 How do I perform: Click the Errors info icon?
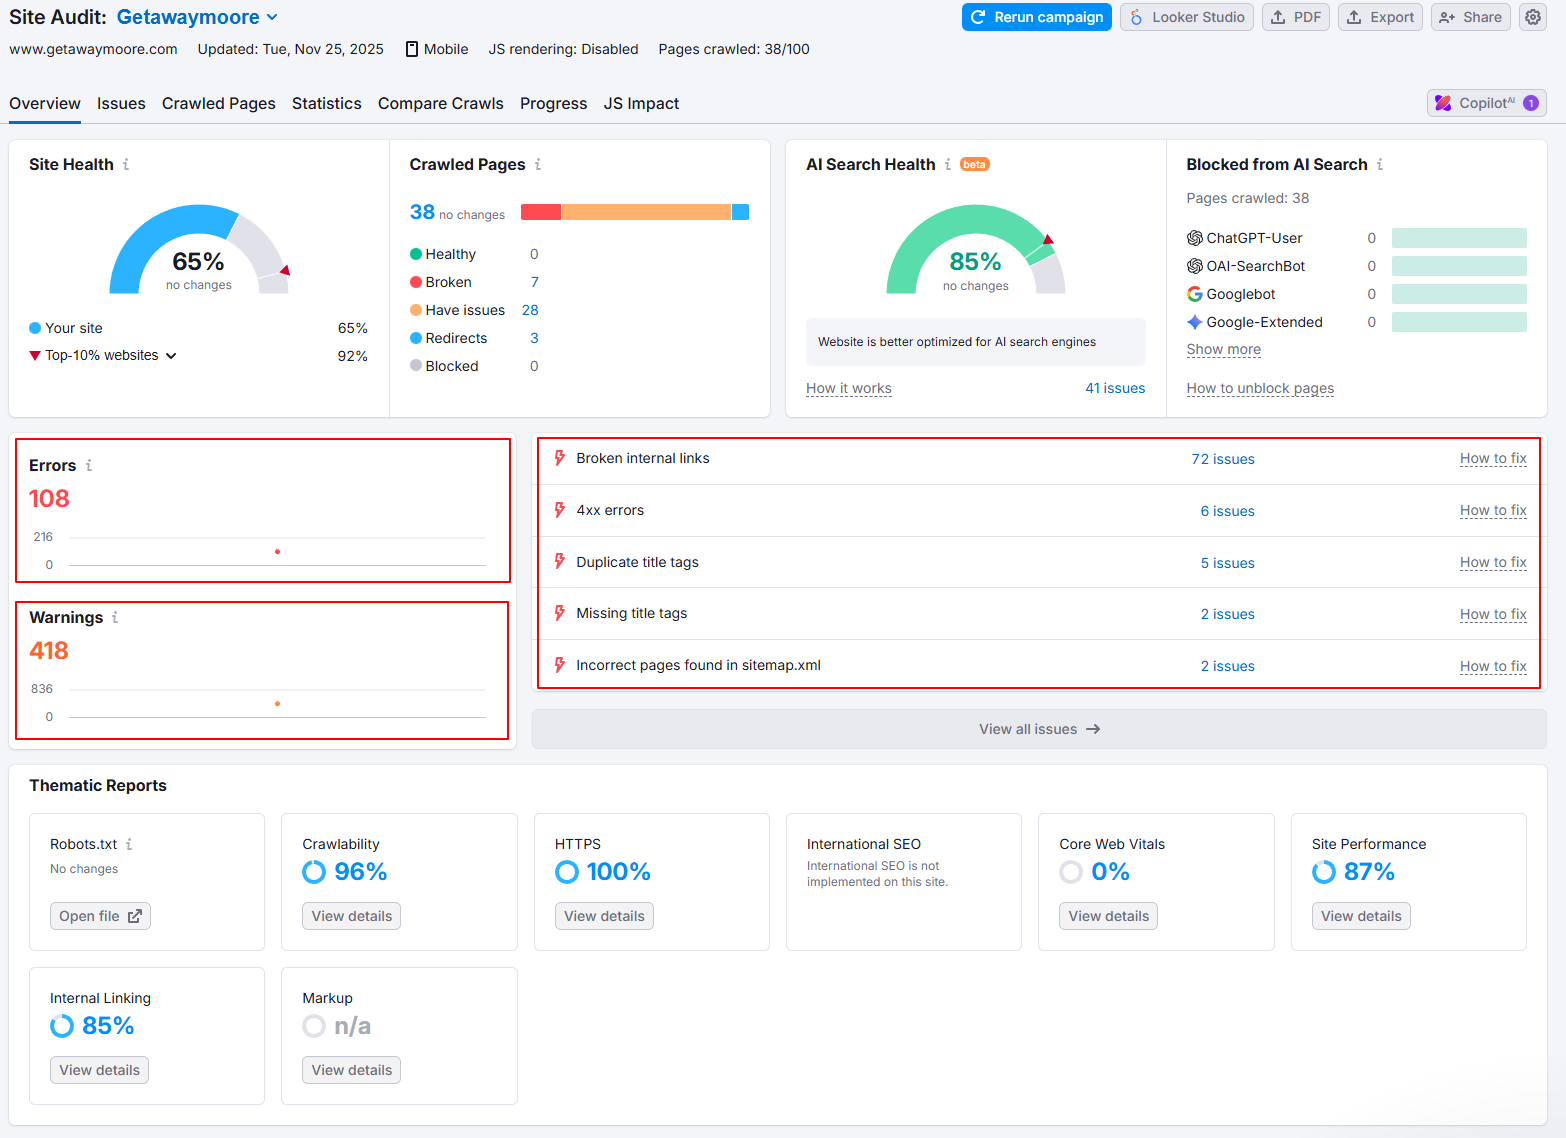(89, 465)
